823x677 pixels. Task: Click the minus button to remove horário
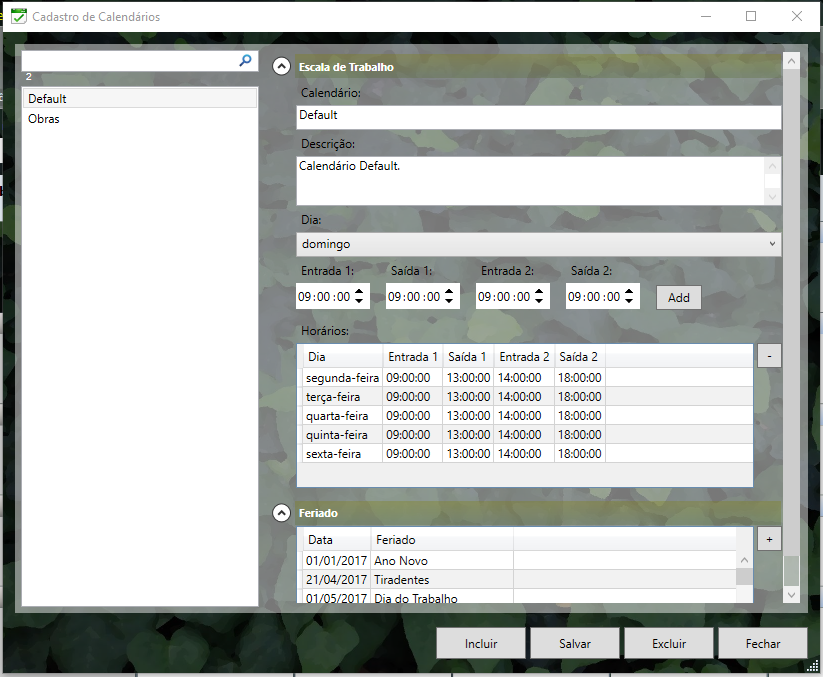click(x=769, y=356)
